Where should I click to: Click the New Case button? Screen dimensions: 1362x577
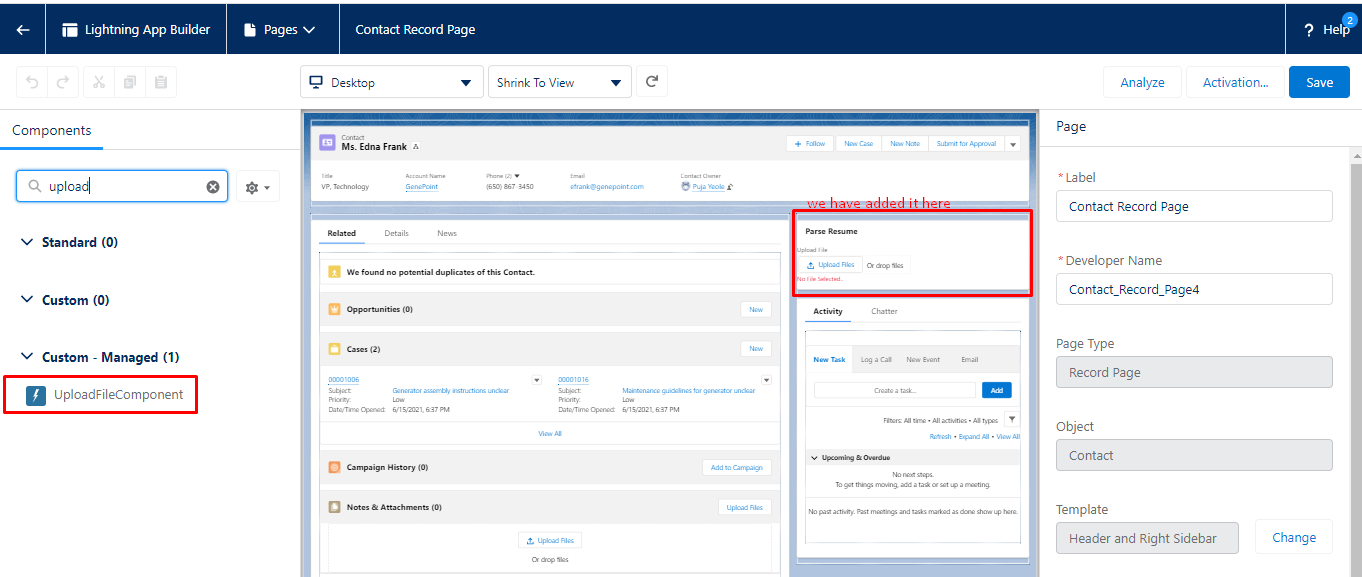click(858, 144)
